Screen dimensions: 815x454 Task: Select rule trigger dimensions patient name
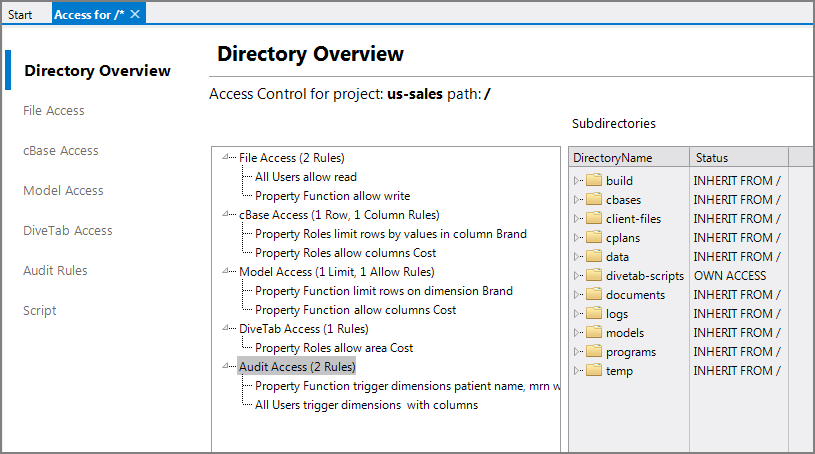[x=408, y=386]
